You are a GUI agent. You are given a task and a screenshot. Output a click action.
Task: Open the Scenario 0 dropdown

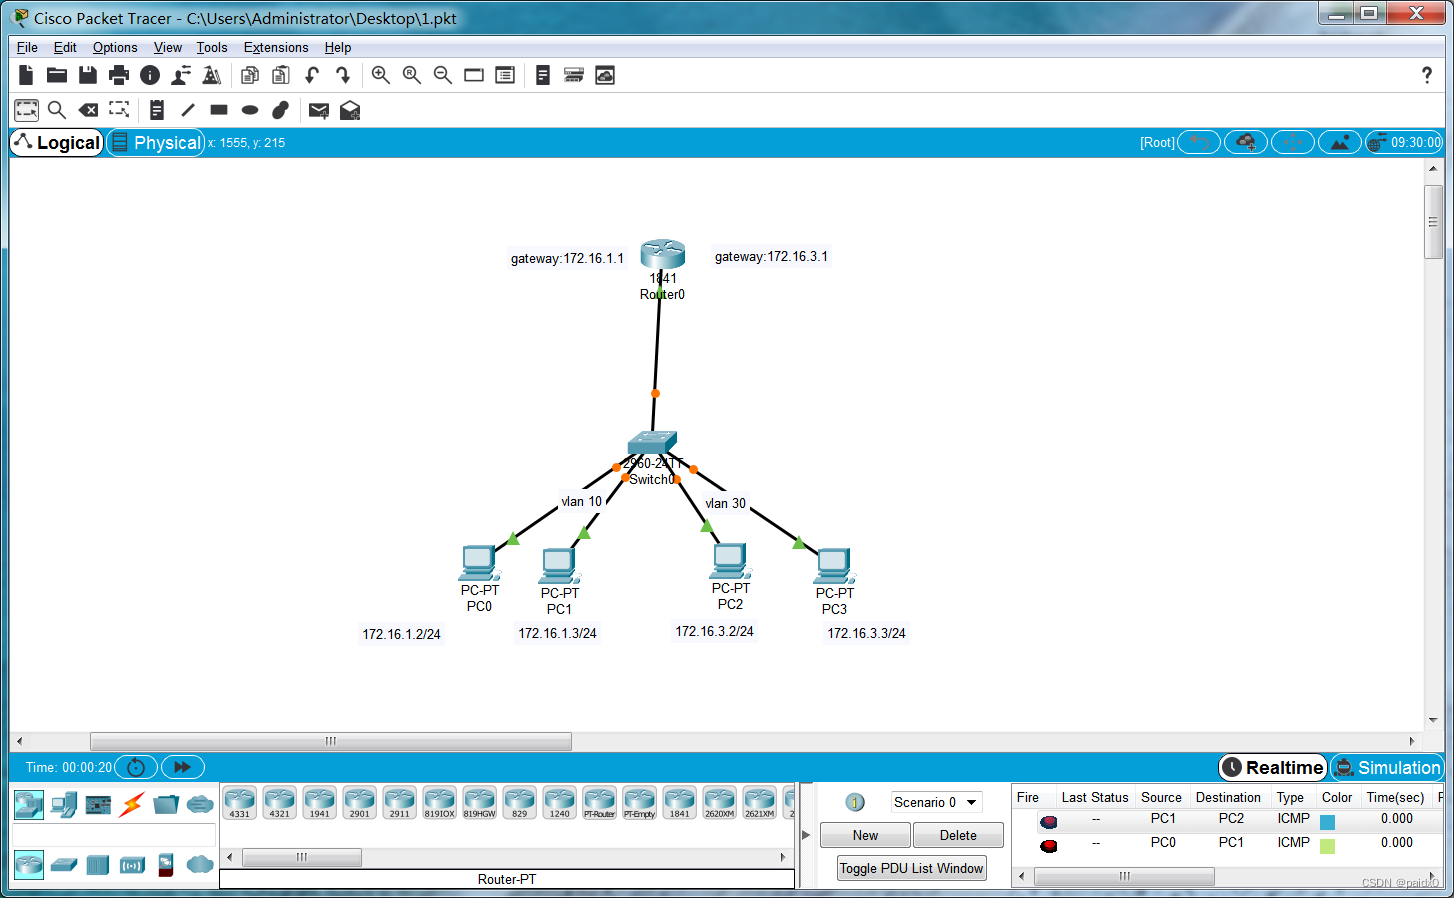[936, 802]
